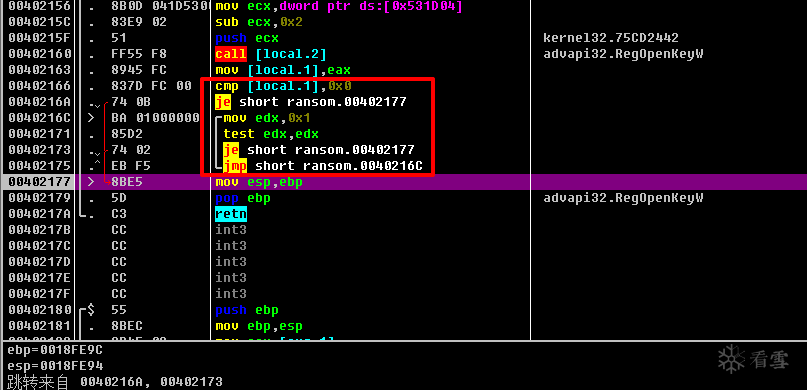Select address 00402175
This screenshot has width=807, height=390.
click(40, 166)
